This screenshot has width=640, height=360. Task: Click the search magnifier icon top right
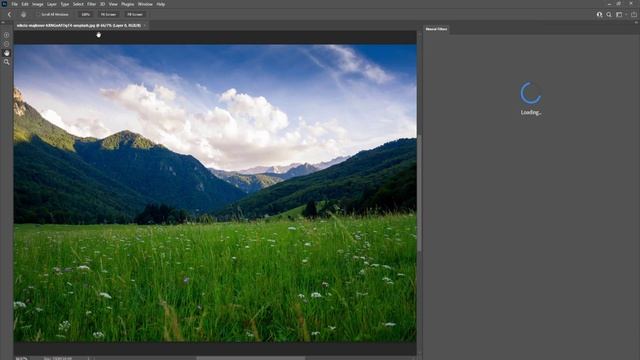[x=609, y=15]
